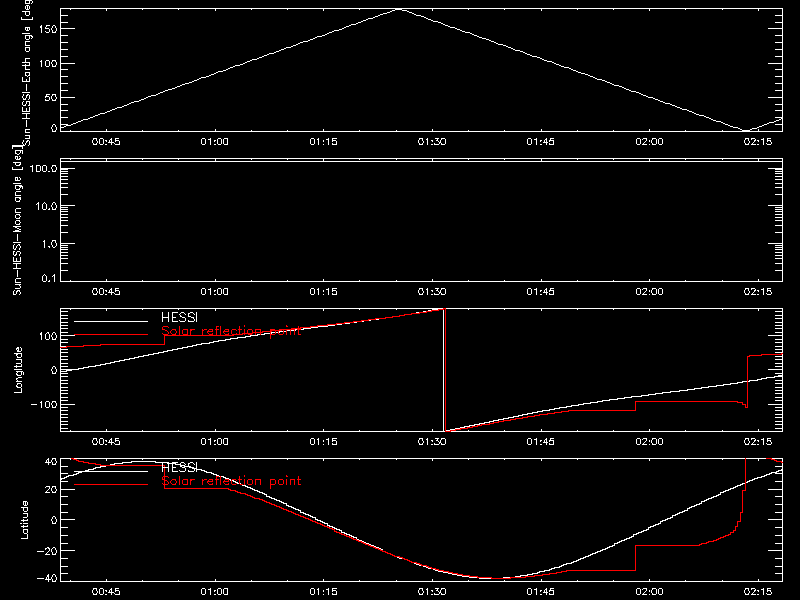Viewport: 800px width, 600px height.
Task: Select the Longitude axis title
Action: coord(18,370)
